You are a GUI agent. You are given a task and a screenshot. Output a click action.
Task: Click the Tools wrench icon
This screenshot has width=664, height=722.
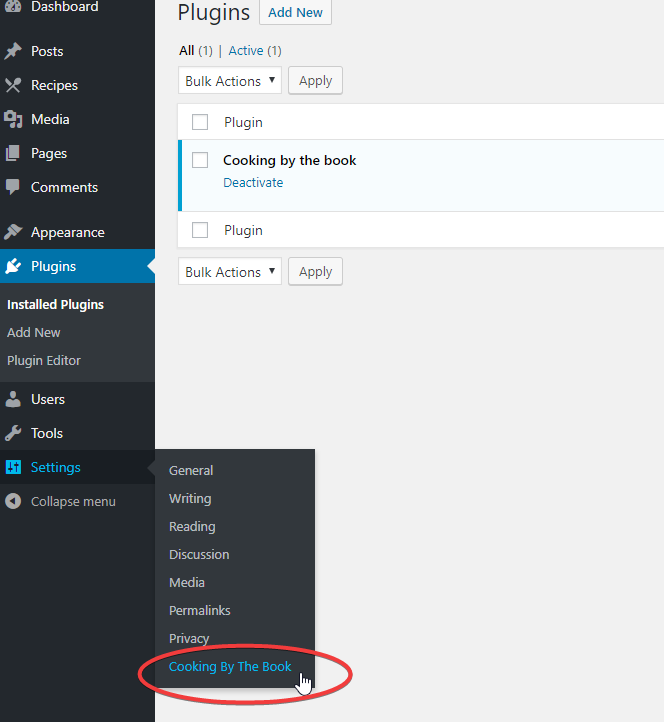[13, 433]
